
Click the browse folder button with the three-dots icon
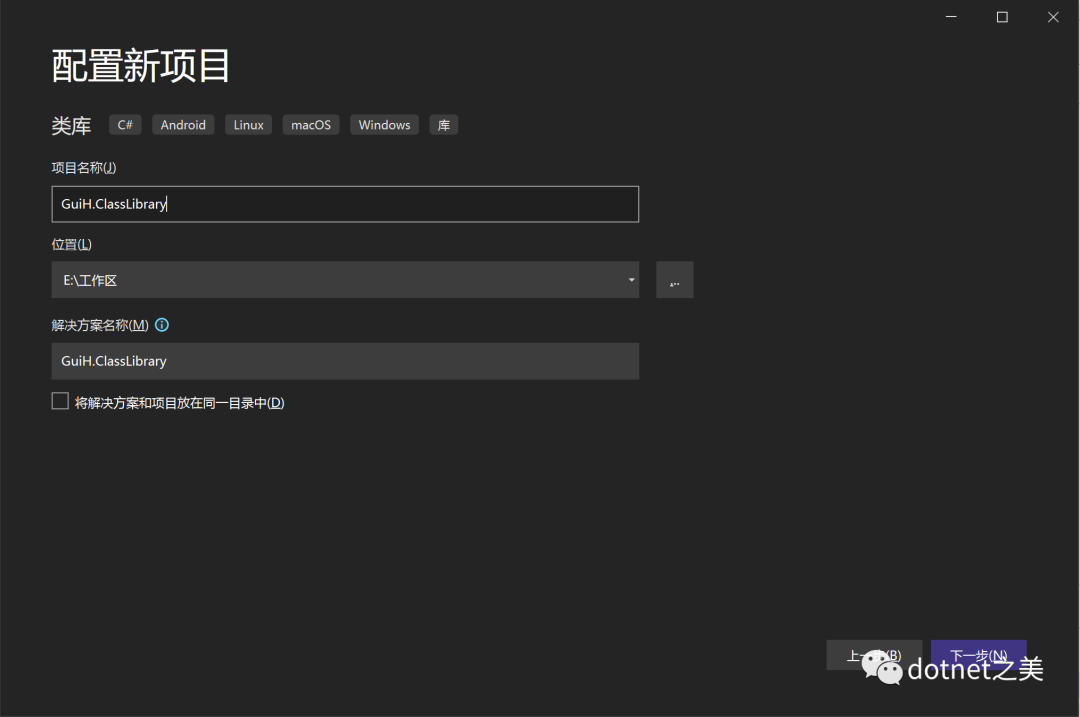click(x=674, y=280)
